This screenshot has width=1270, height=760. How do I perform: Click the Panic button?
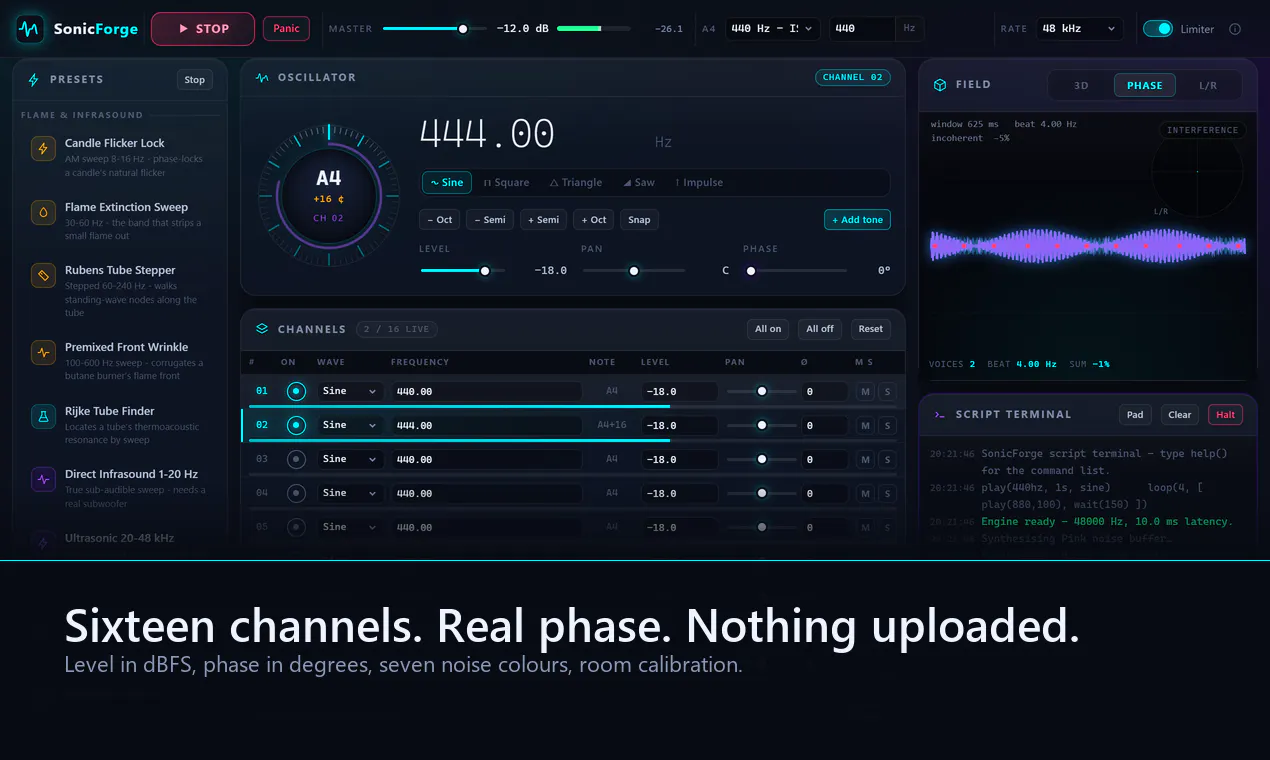287,29
